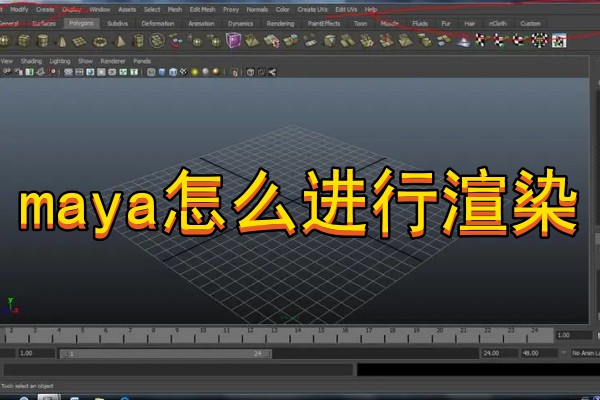Click the animation end time field 48.00
The width and height of the screenshot is (600, 400).
[538, 353]
